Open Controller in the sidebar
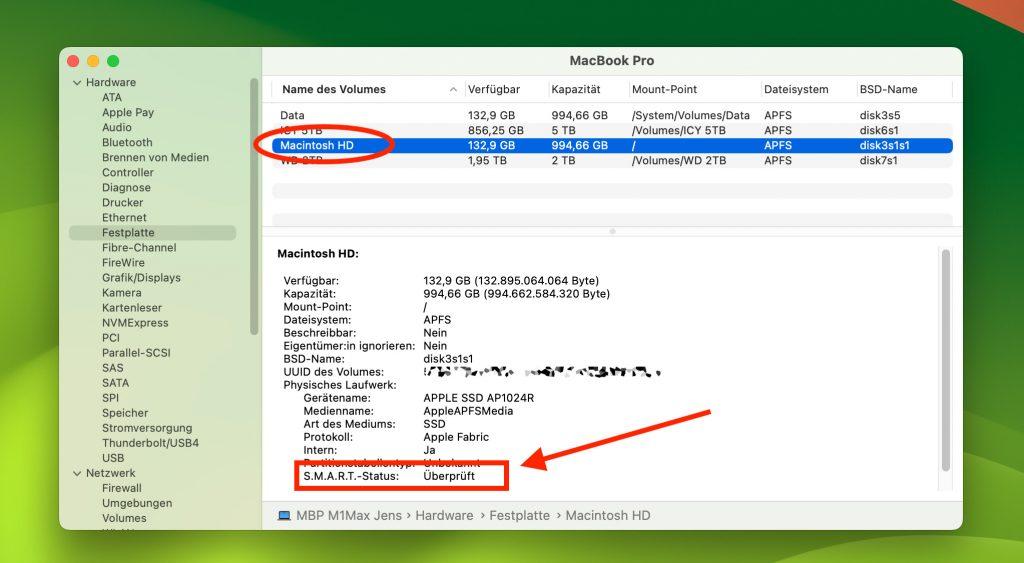The image size is (1024, 563). (128, 172)
